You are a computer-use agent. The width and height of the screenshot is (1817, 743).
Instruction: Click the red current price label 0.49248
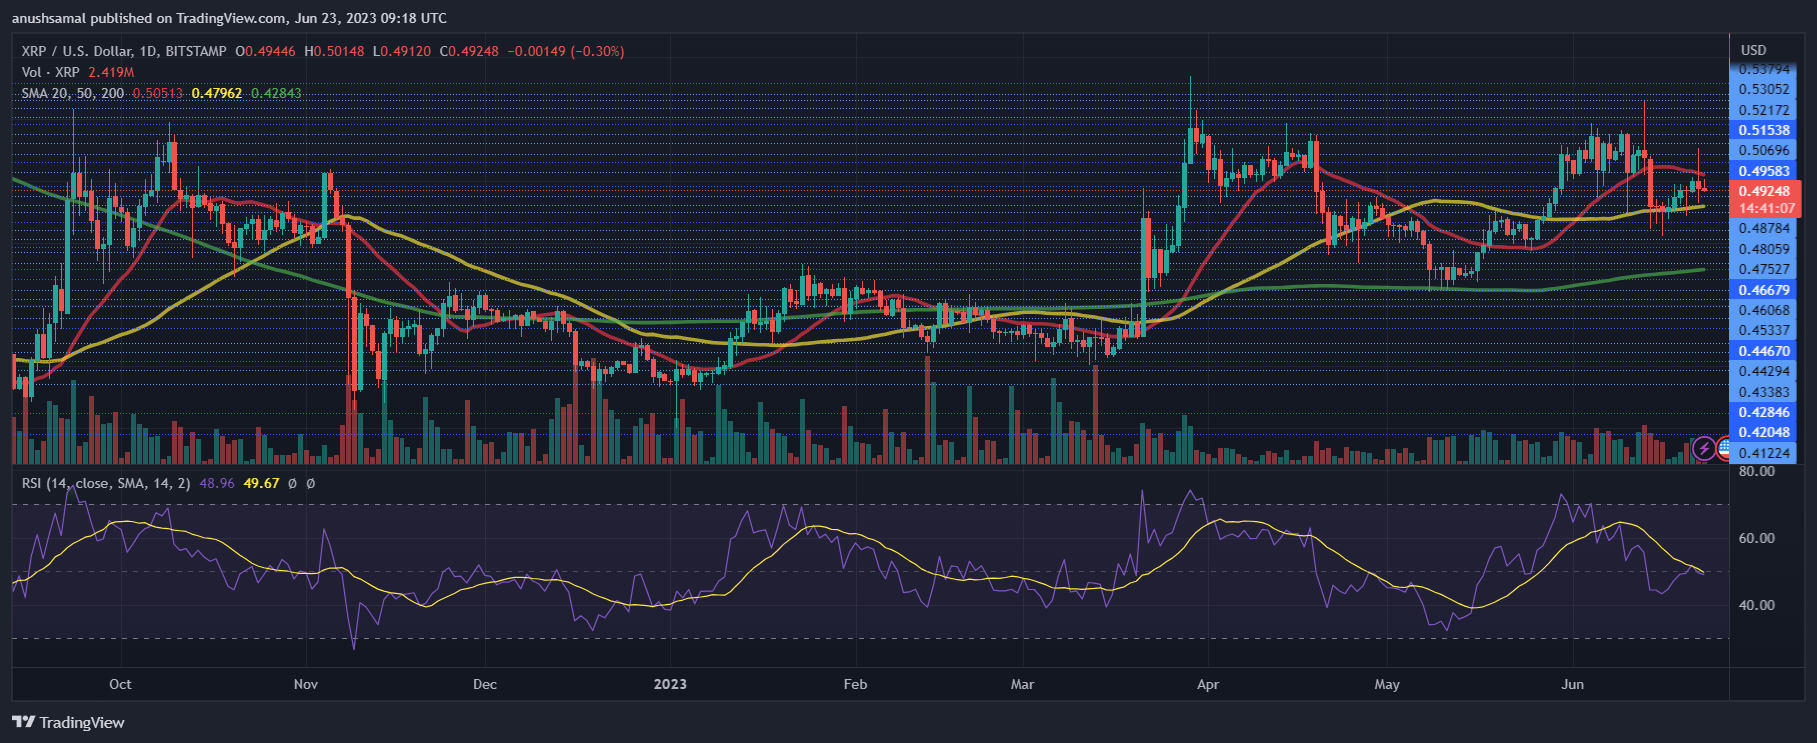pos(1763,191)
